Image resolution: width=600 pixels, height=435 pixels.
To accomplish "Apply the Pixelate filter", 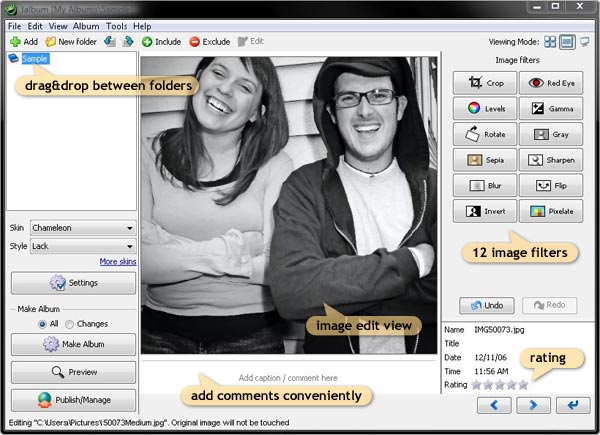I will [550, 212].
